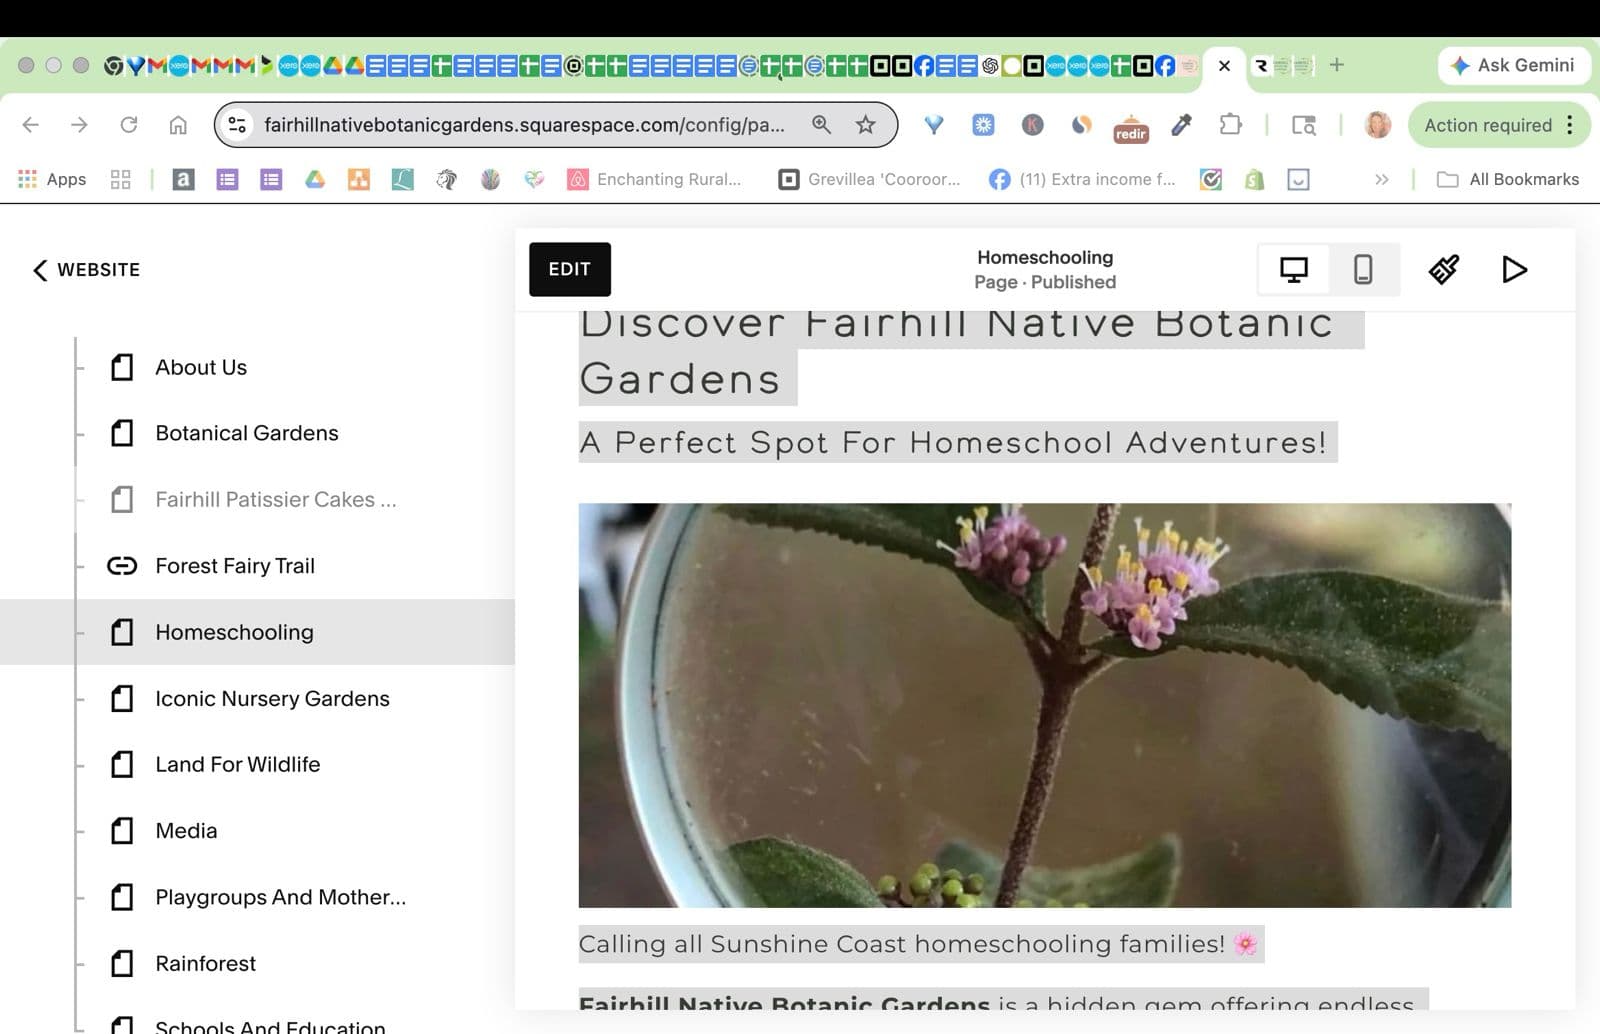Open the Iconic Nursery Gardens page
Viewport: 1600px width, 1034px height.
tap(272, 698)
